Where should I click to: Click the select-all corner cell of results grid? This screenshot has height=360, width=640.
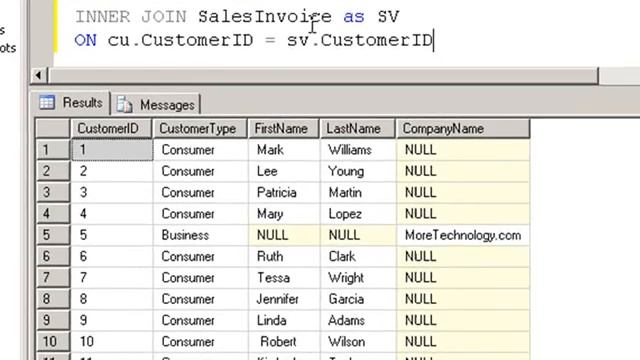(53, 129)
